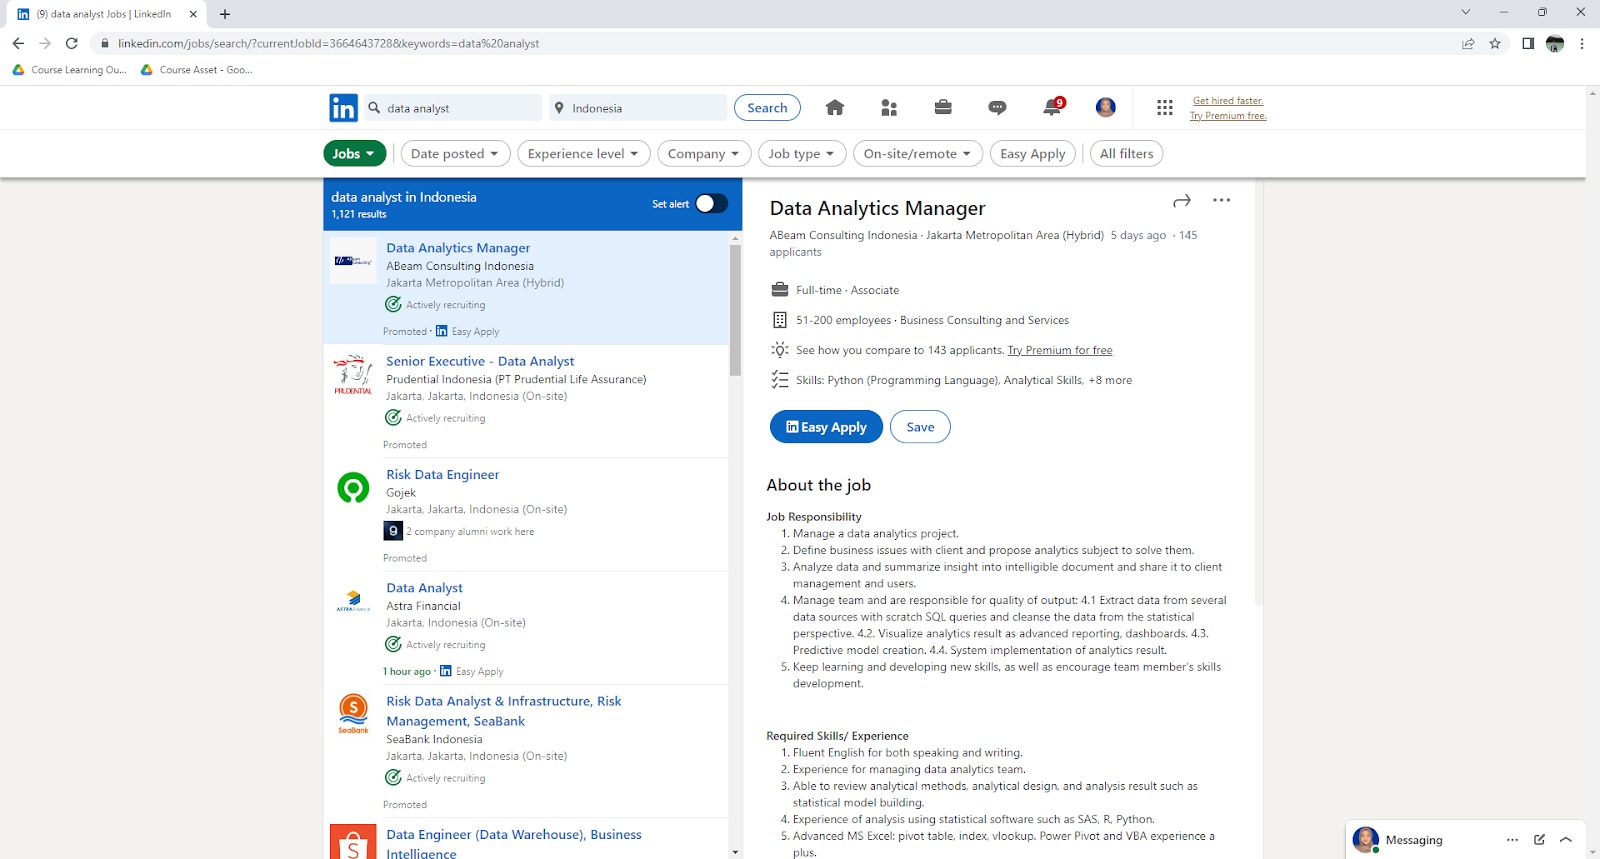Open the Astra Financial Data Analyst listing
The width and height of the screenshot is (1600, 859).
(425, 588)
